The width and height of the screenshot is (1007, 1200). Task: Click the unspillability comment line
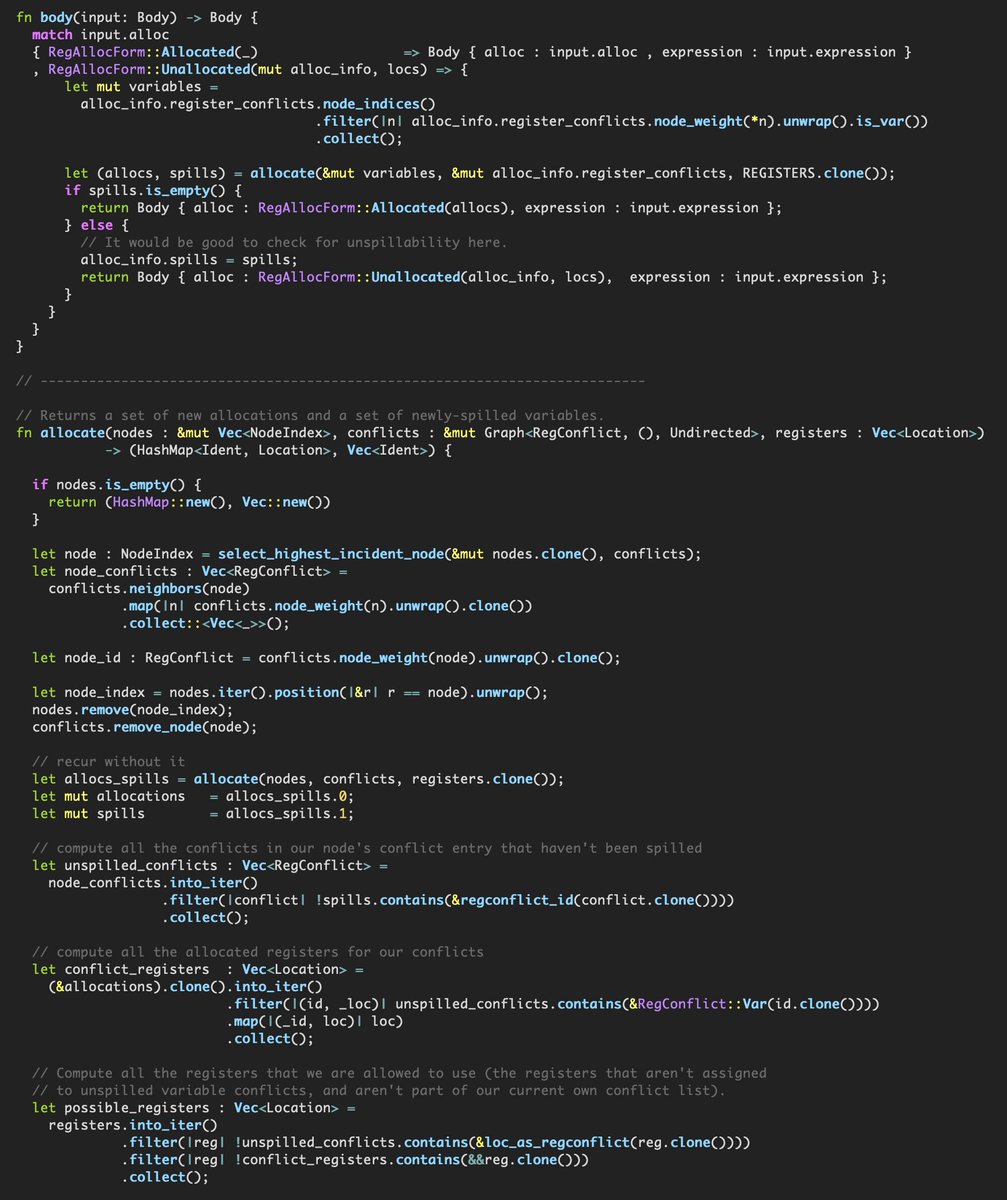[x=294, y=242]
